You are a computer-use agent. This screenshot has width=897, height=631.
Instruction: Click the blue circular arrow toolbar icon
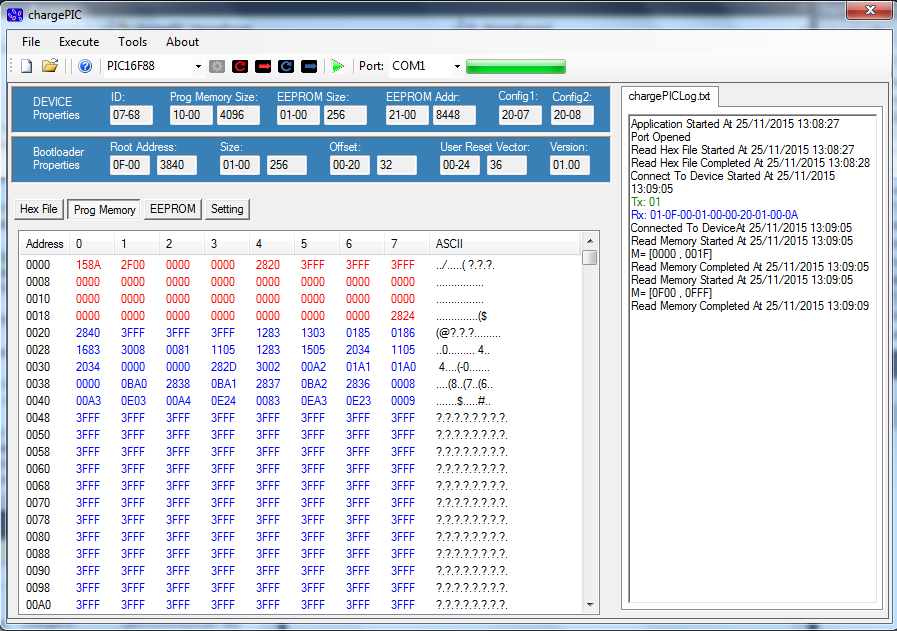pyautogui.click(x=286, y=66)
